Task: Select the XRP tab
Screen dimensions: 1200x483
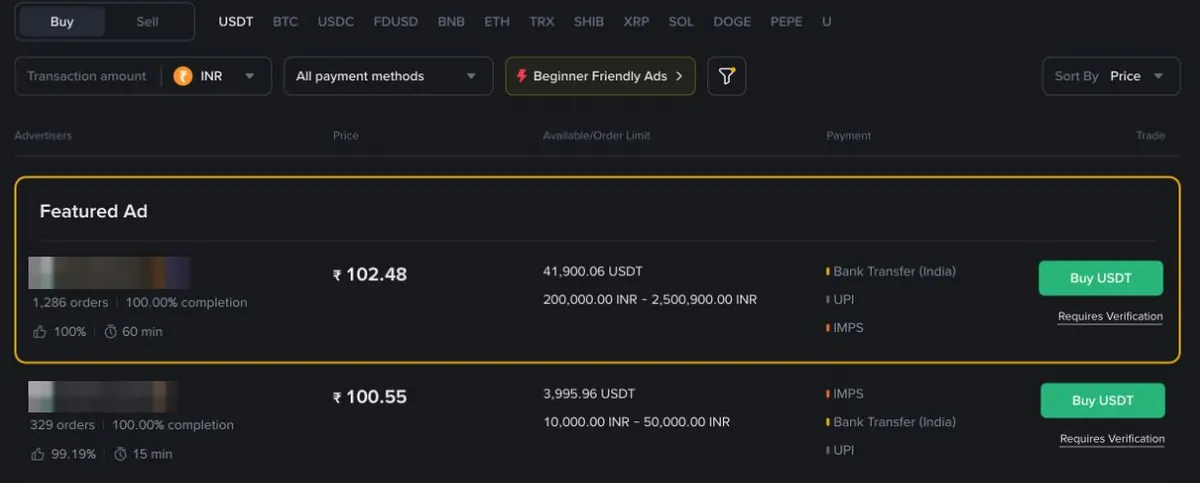Action: [636, 21]
